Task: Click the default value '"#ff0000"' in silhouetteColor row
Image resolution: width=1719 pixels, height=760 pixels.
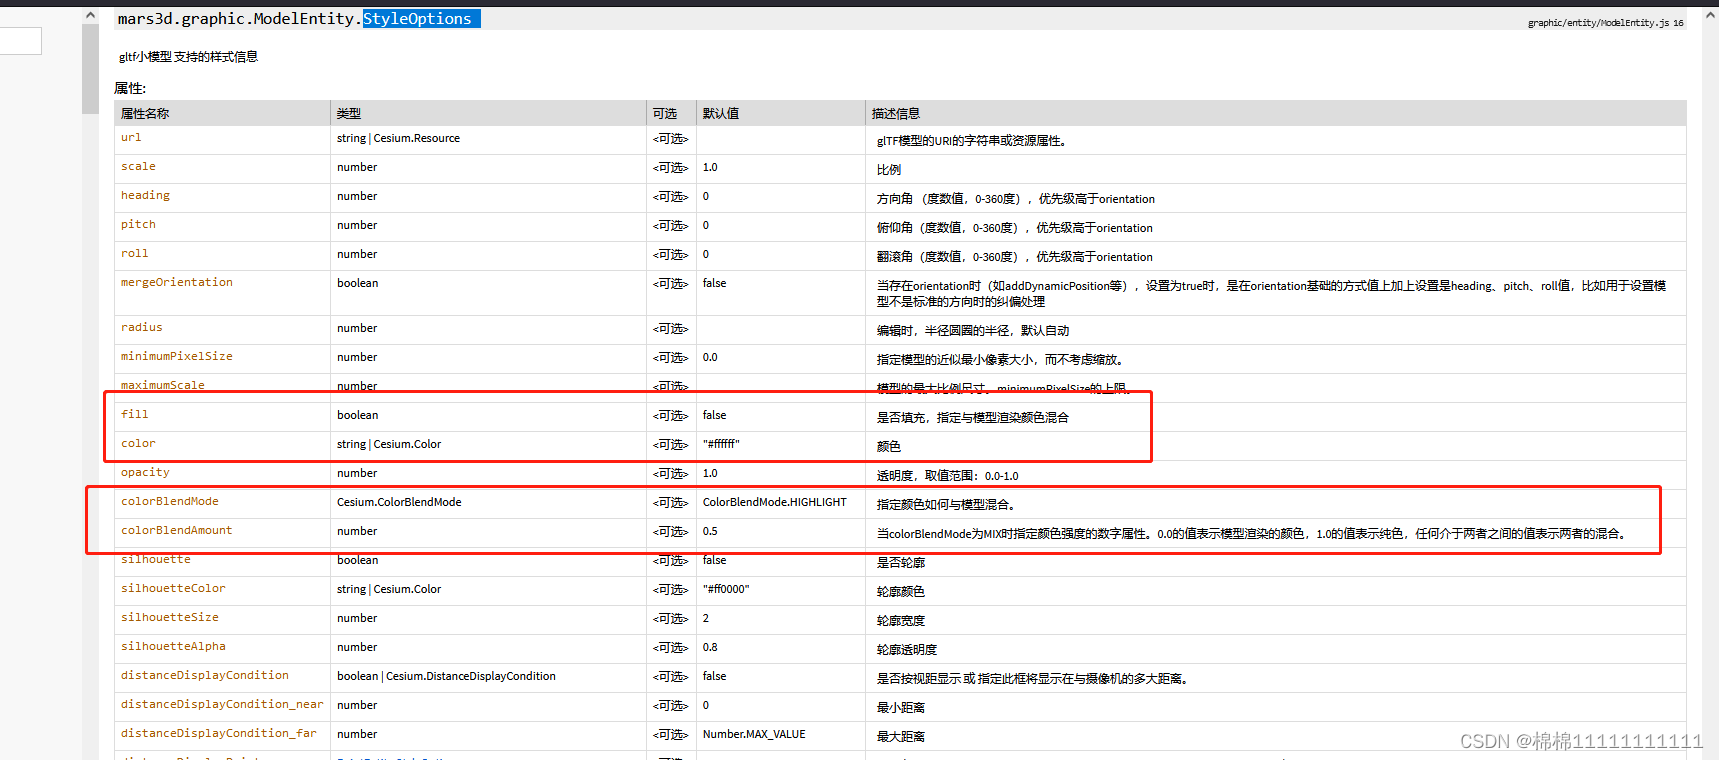Action: coord(726,589)
